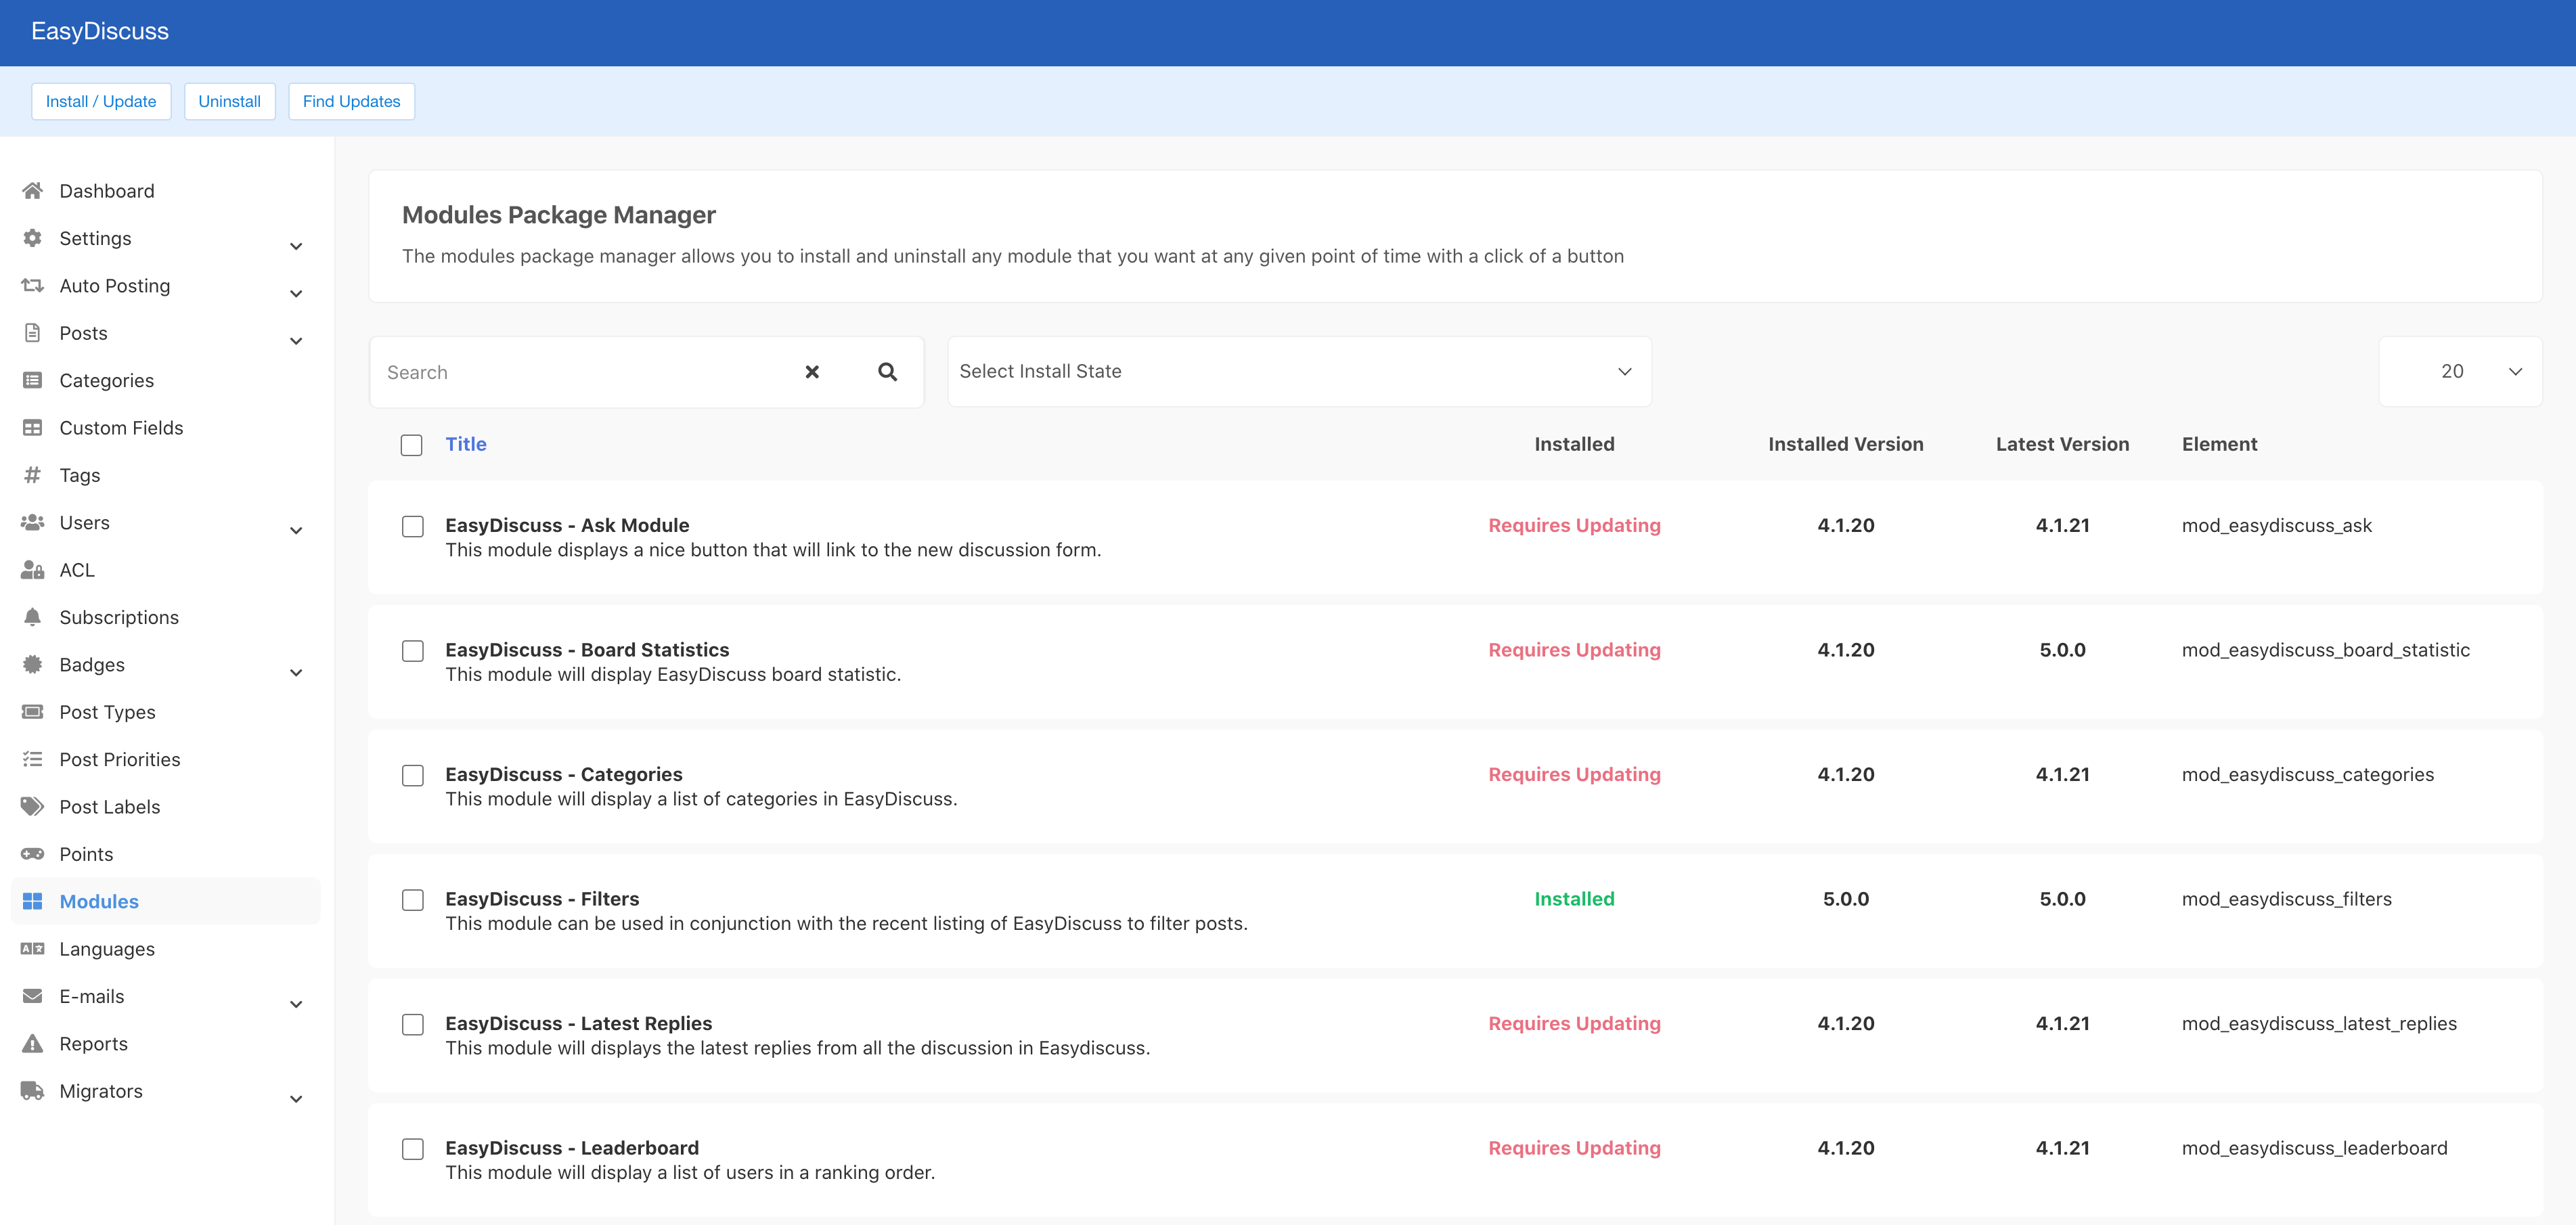Expand the Users submenu chevron
The image size is (2576, 1225).
296,530
